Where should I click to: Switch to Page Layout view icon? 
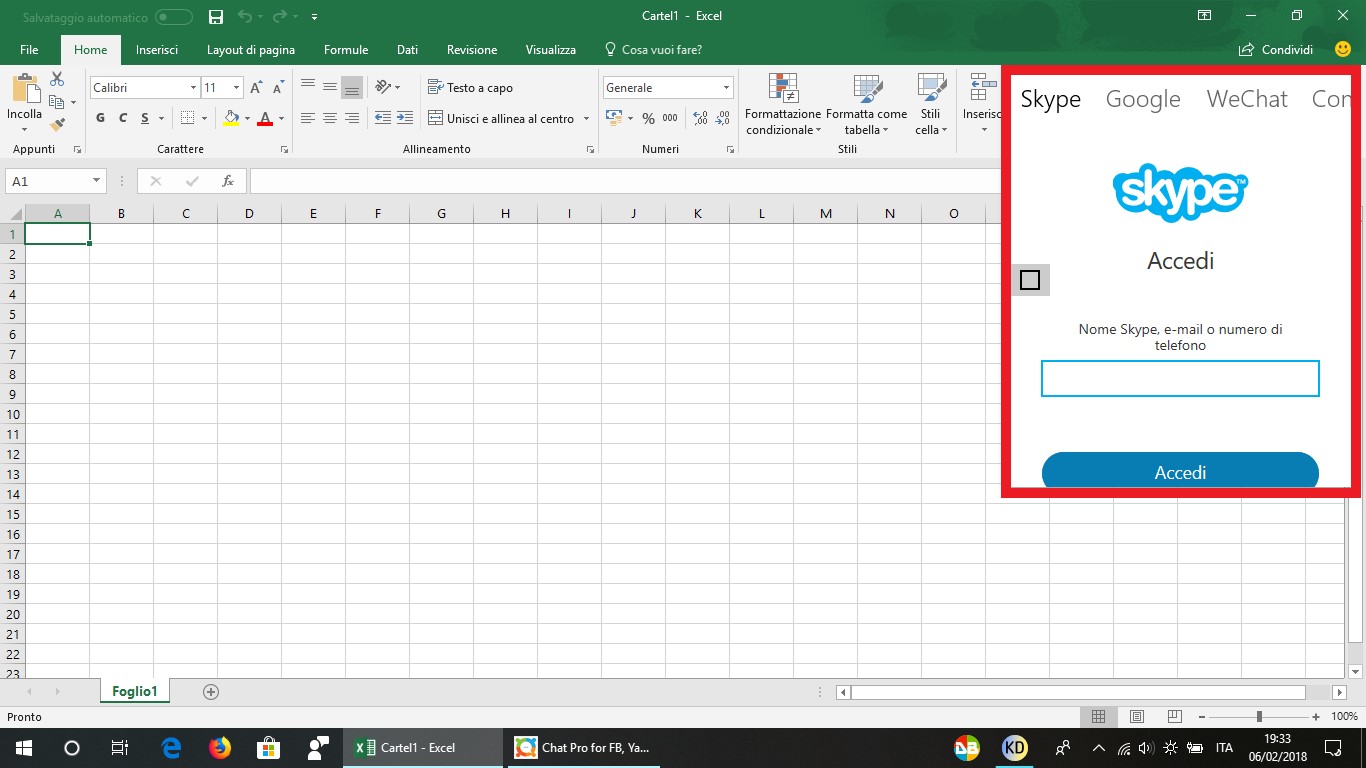click(x=1137, y=716)
